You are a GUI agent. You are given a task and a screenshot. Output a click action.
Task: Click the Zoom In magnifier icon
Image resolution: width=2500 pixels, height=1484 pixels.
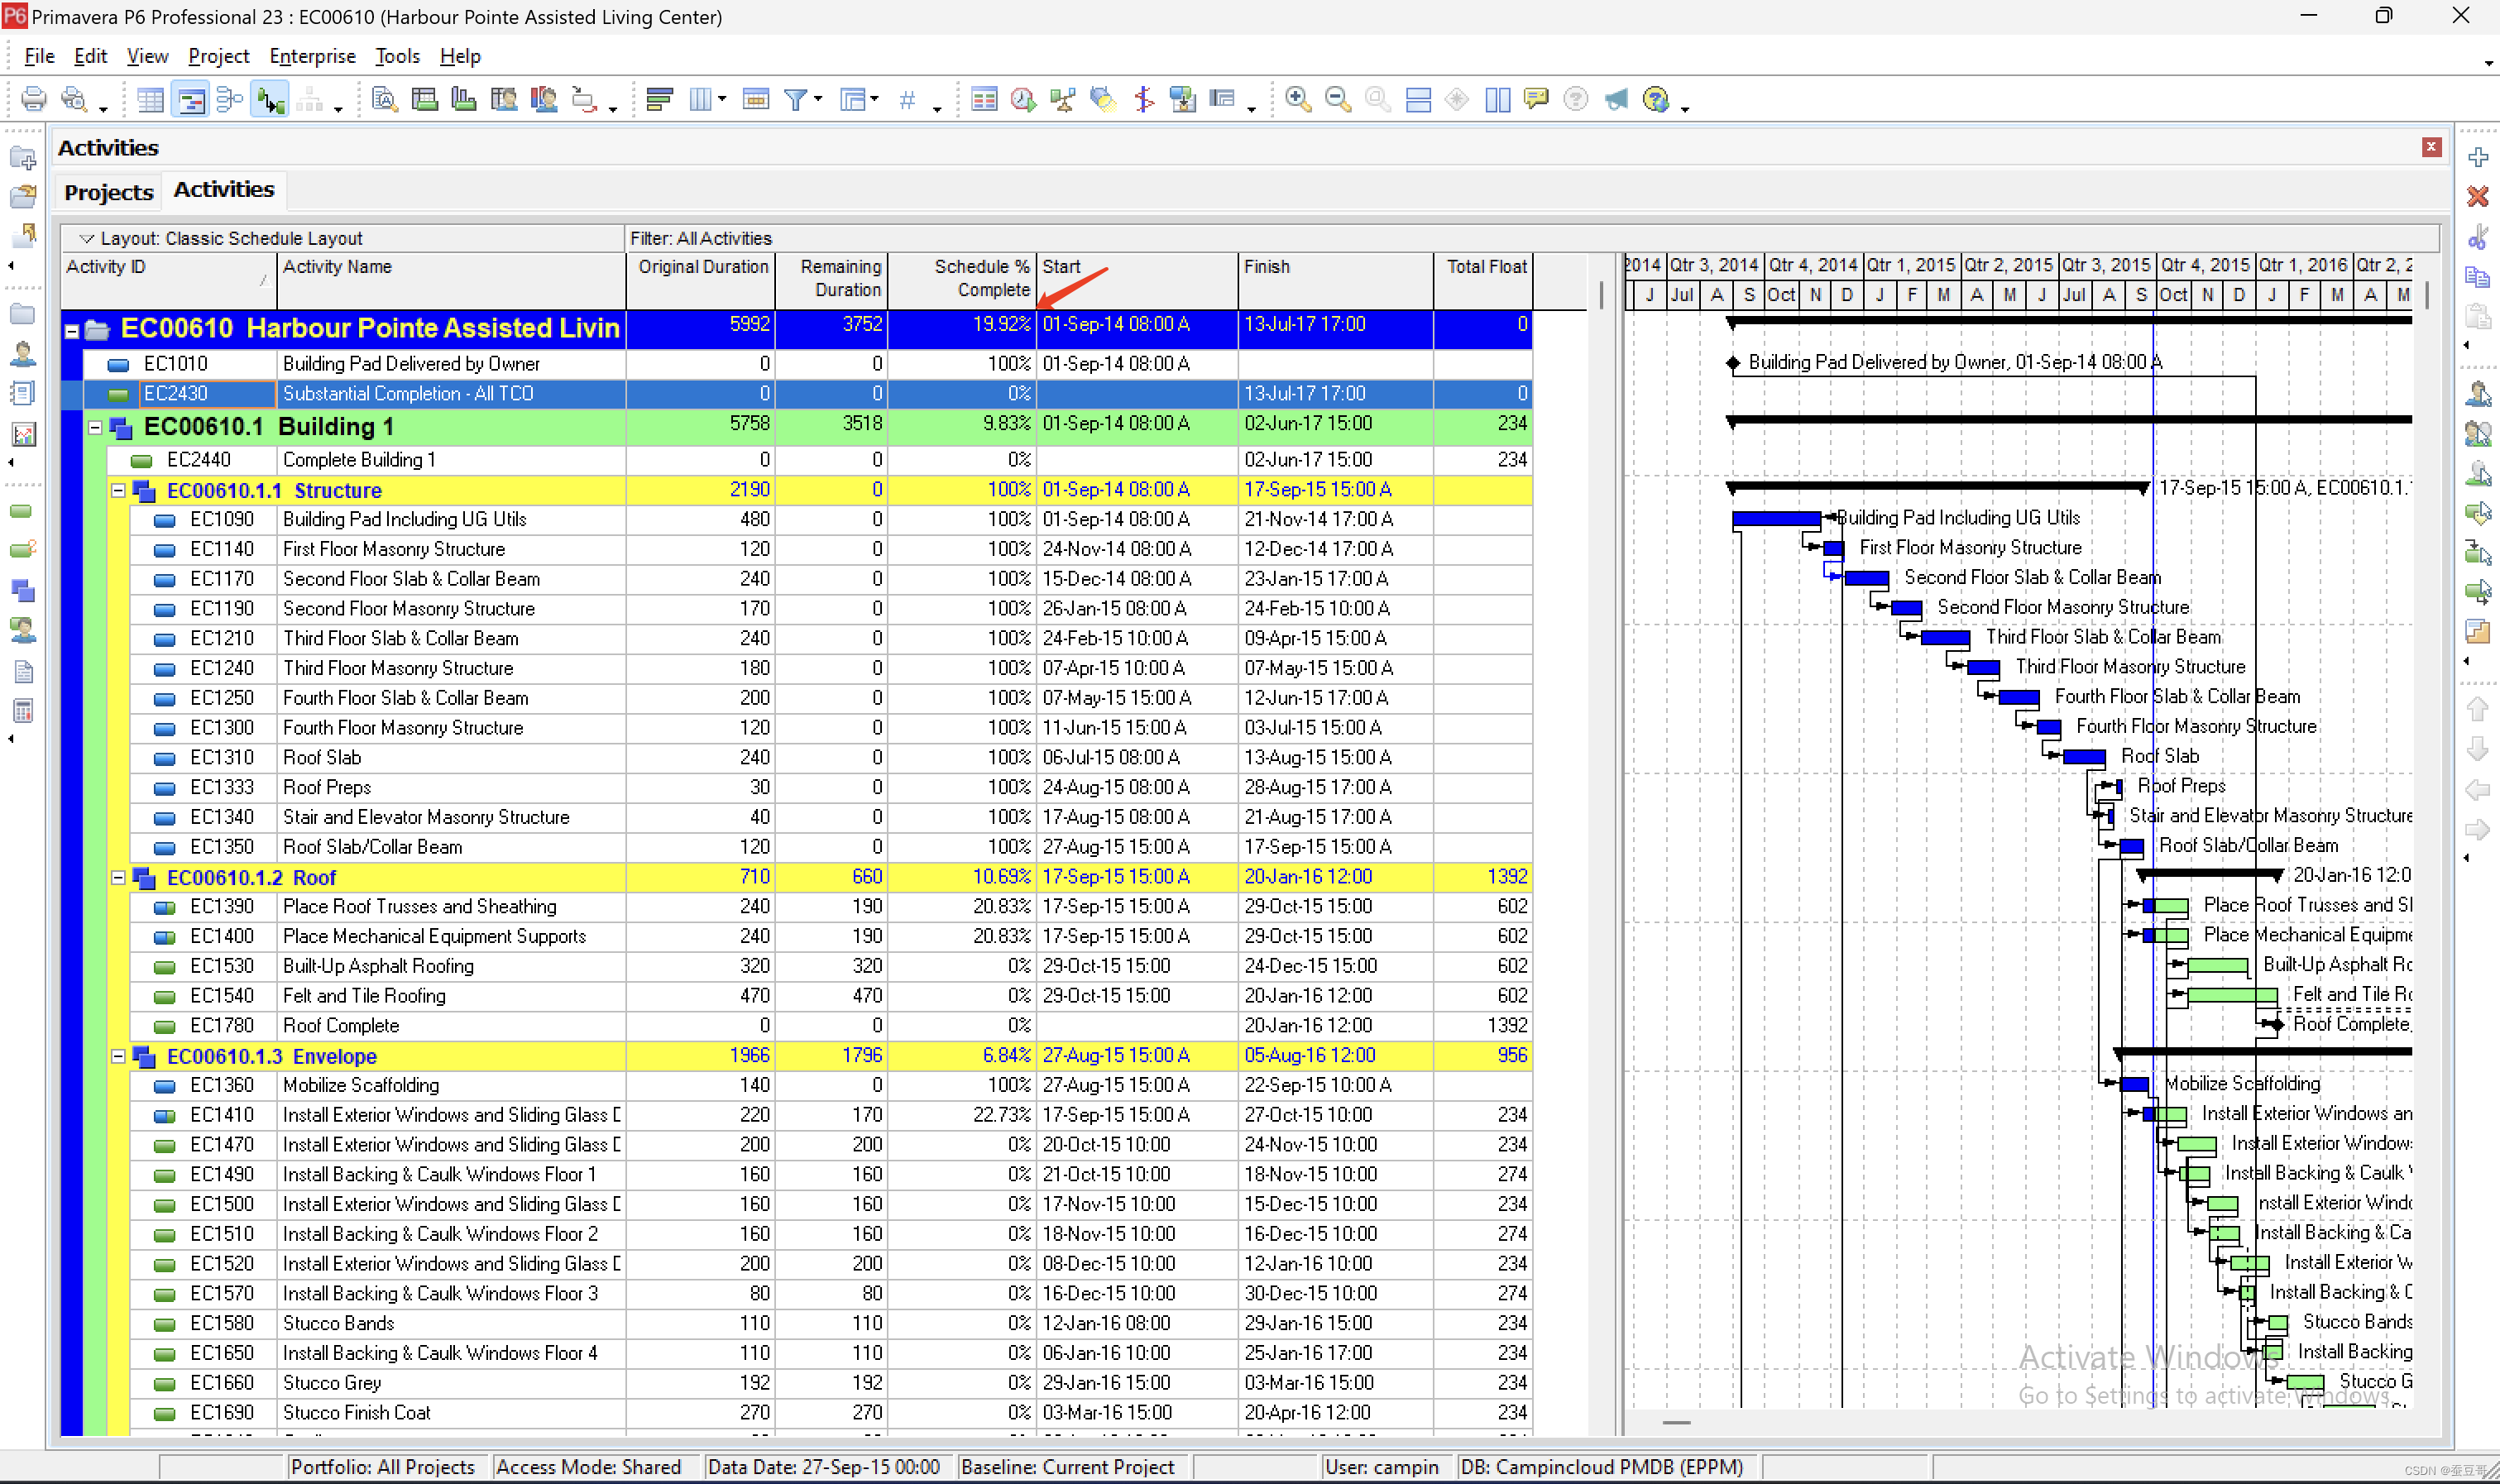point(1297,99)
